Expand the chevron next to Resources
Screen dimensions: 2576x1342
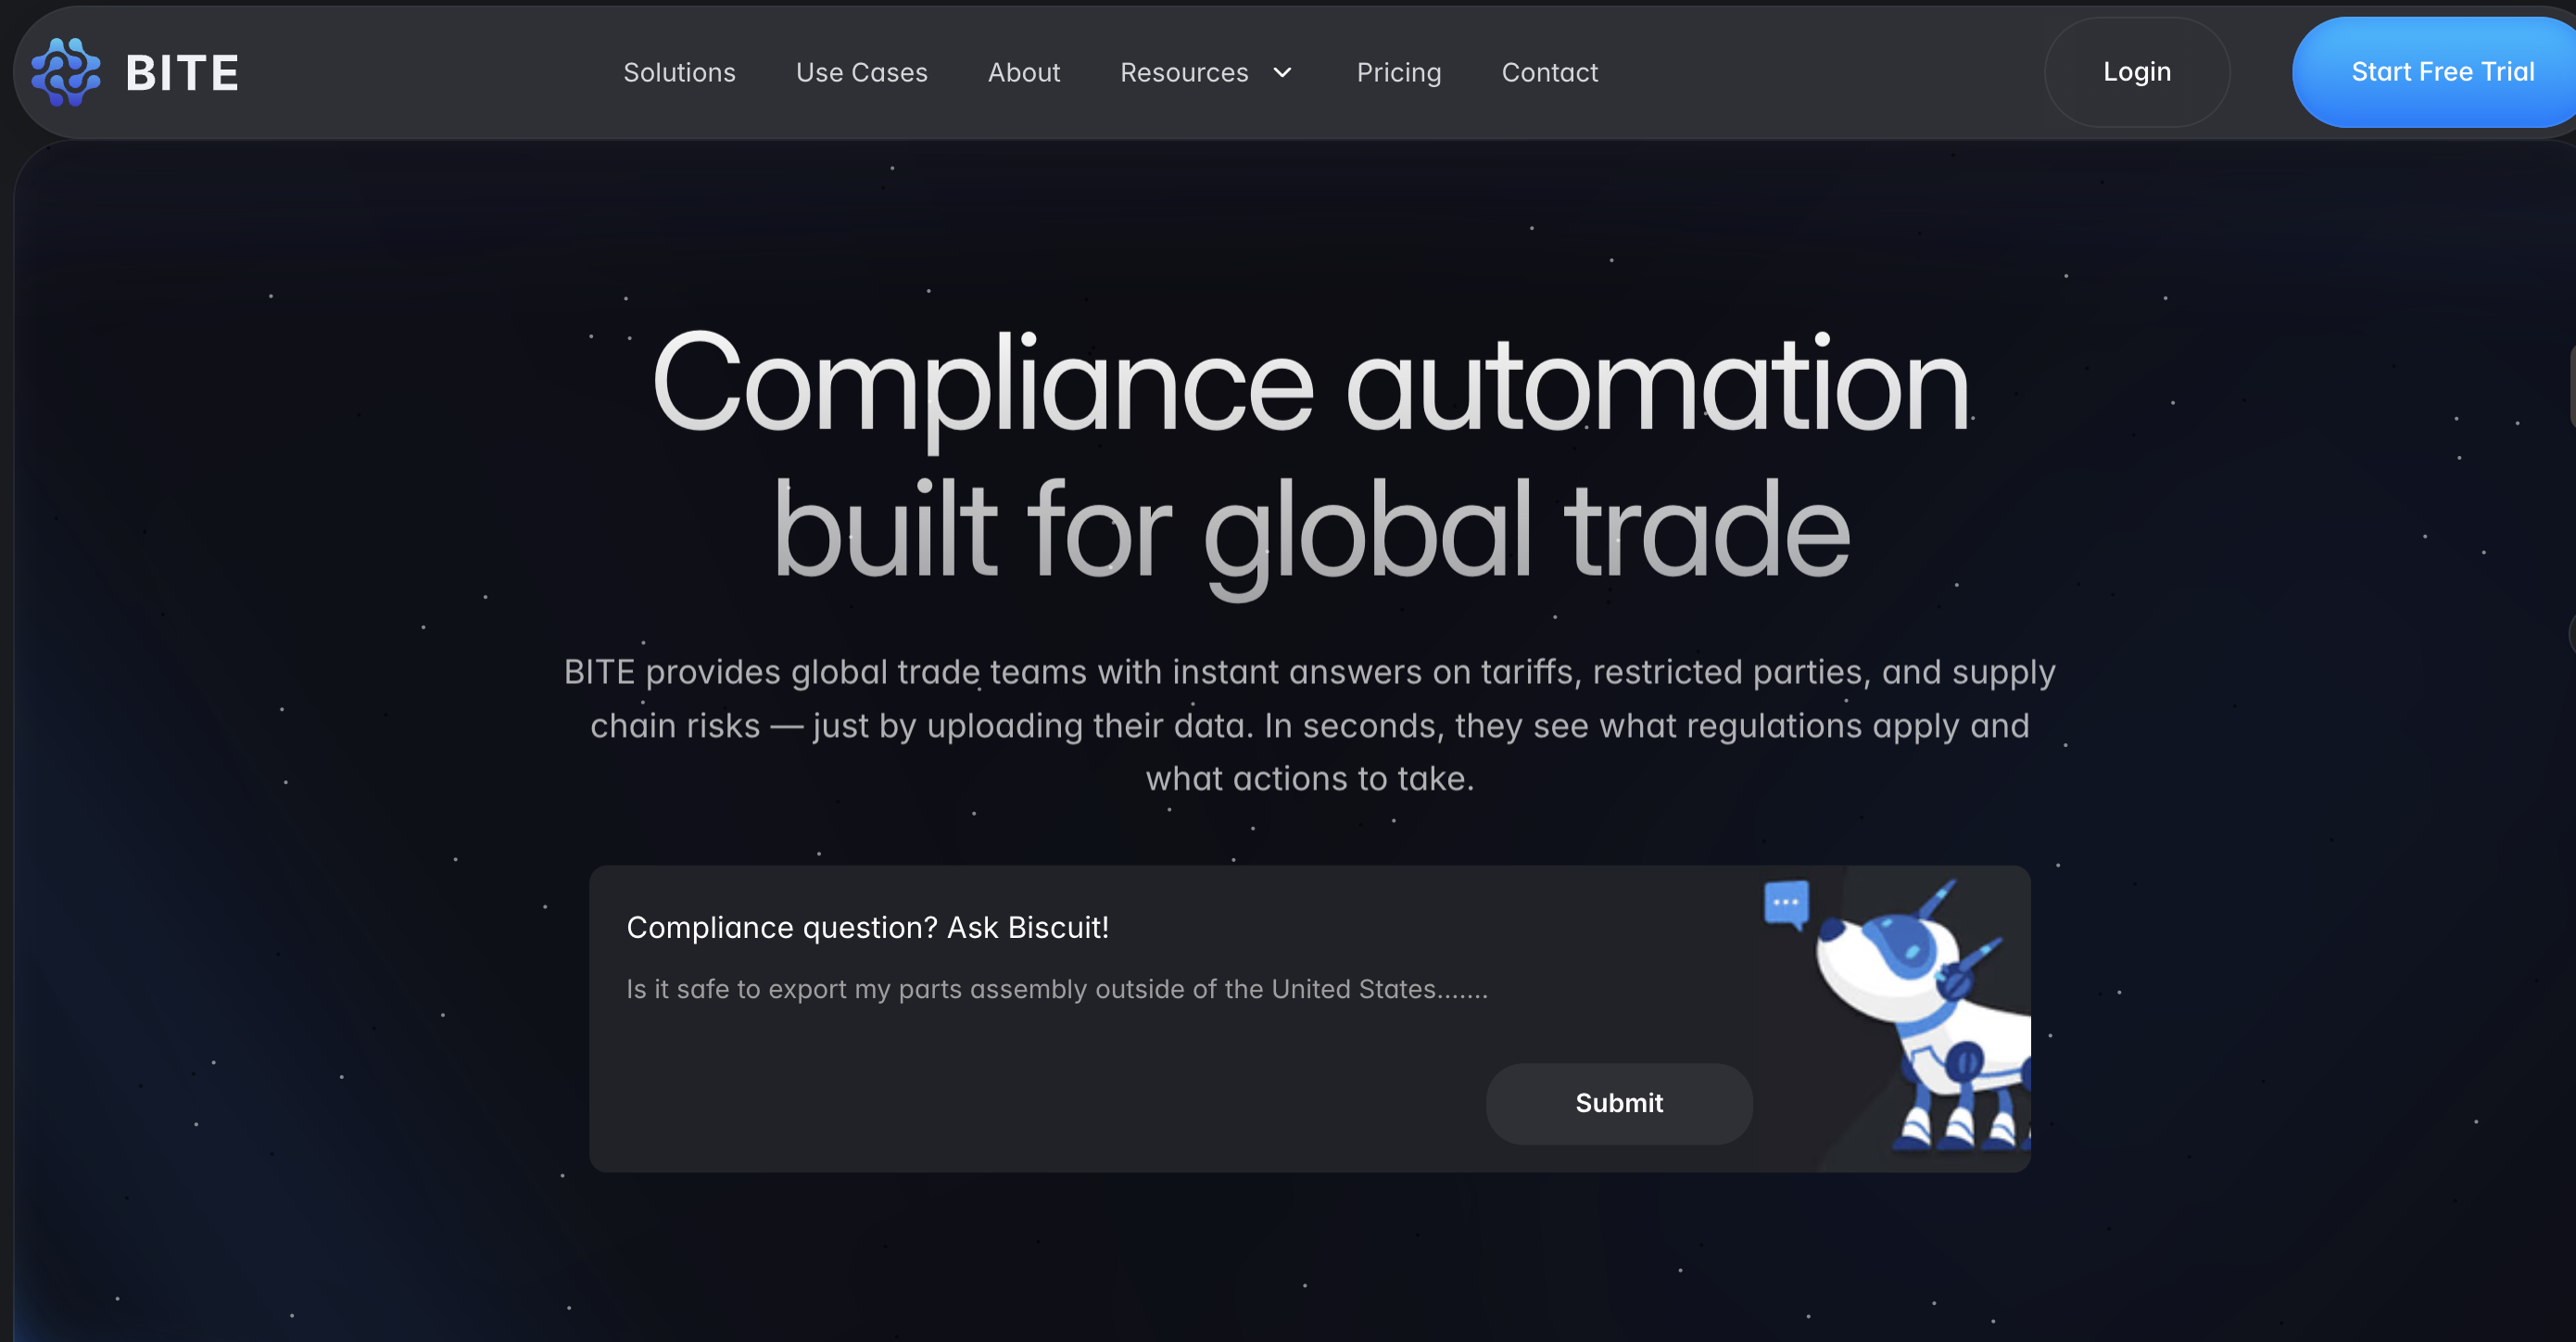pyautogui.click(x=1282, y=72)
